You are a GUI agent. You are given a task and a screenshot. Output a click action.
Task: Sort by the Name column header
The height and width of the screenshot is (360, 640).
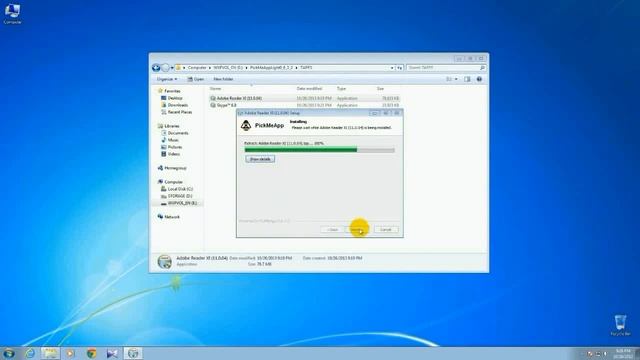pyautogui.click(x=216, y=89)
